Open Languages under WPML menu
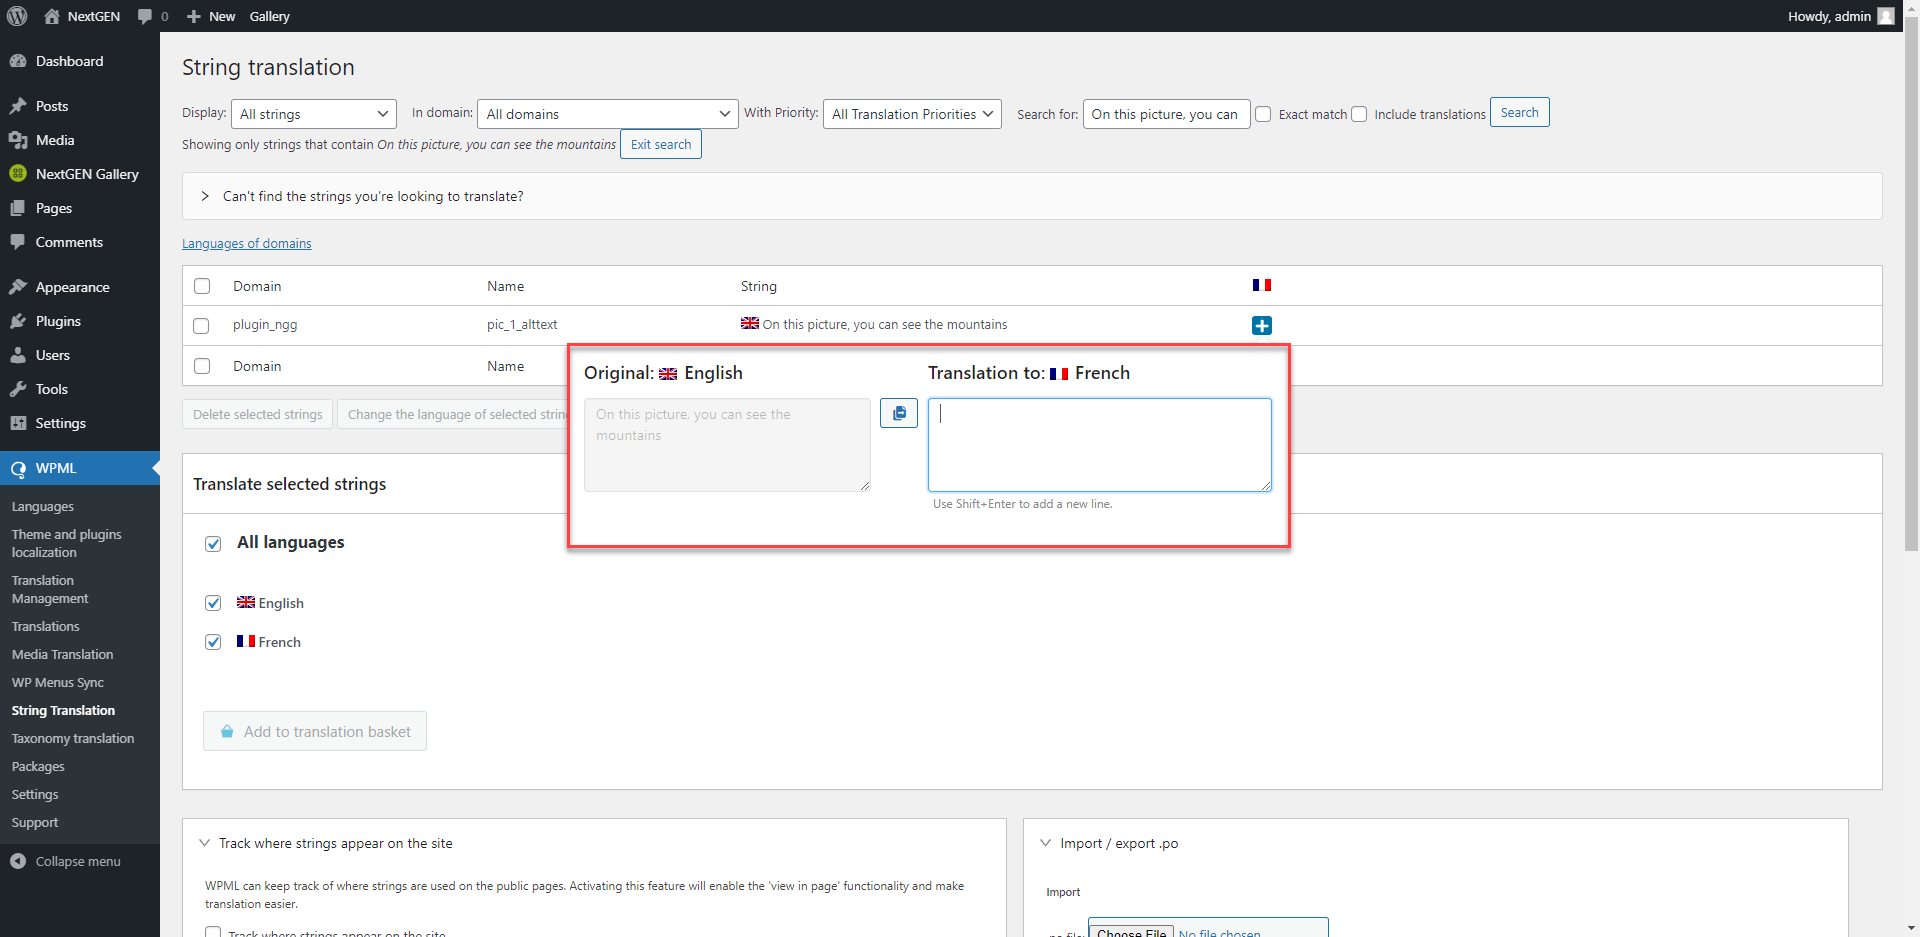 (x=43, y=507)
